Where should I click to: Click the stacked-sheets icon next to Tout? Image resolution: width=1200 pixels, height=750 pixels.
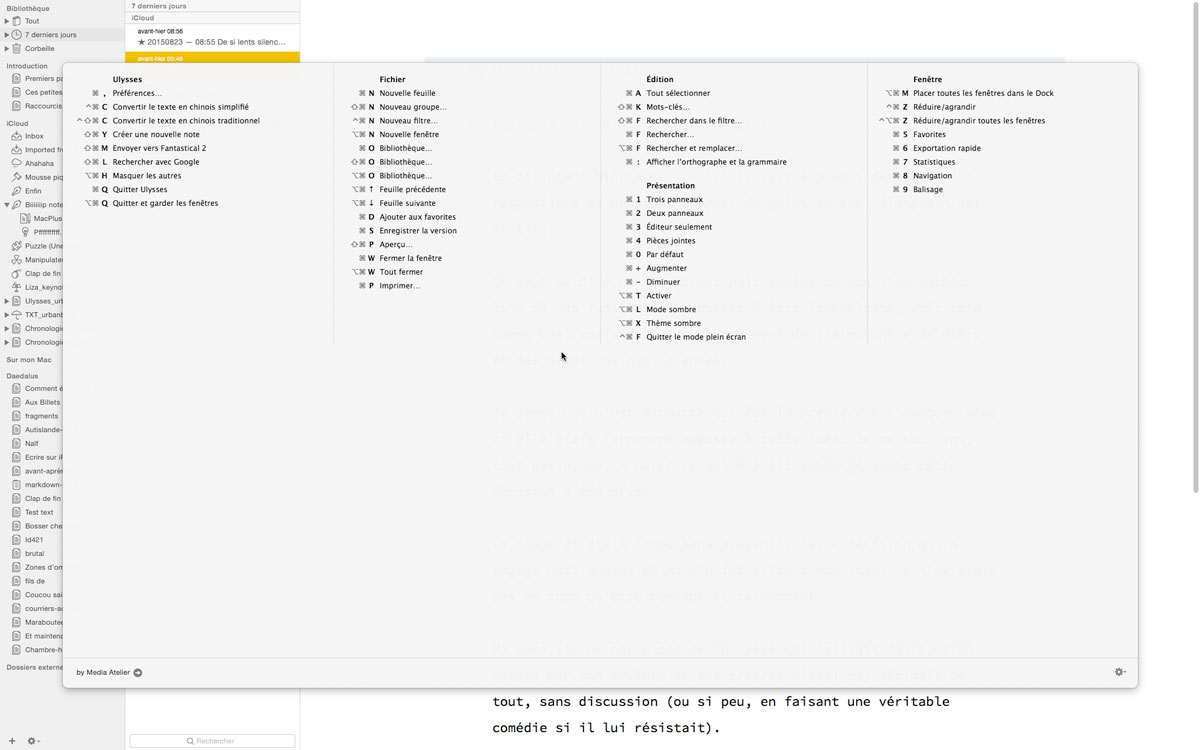tap(17, 21)
